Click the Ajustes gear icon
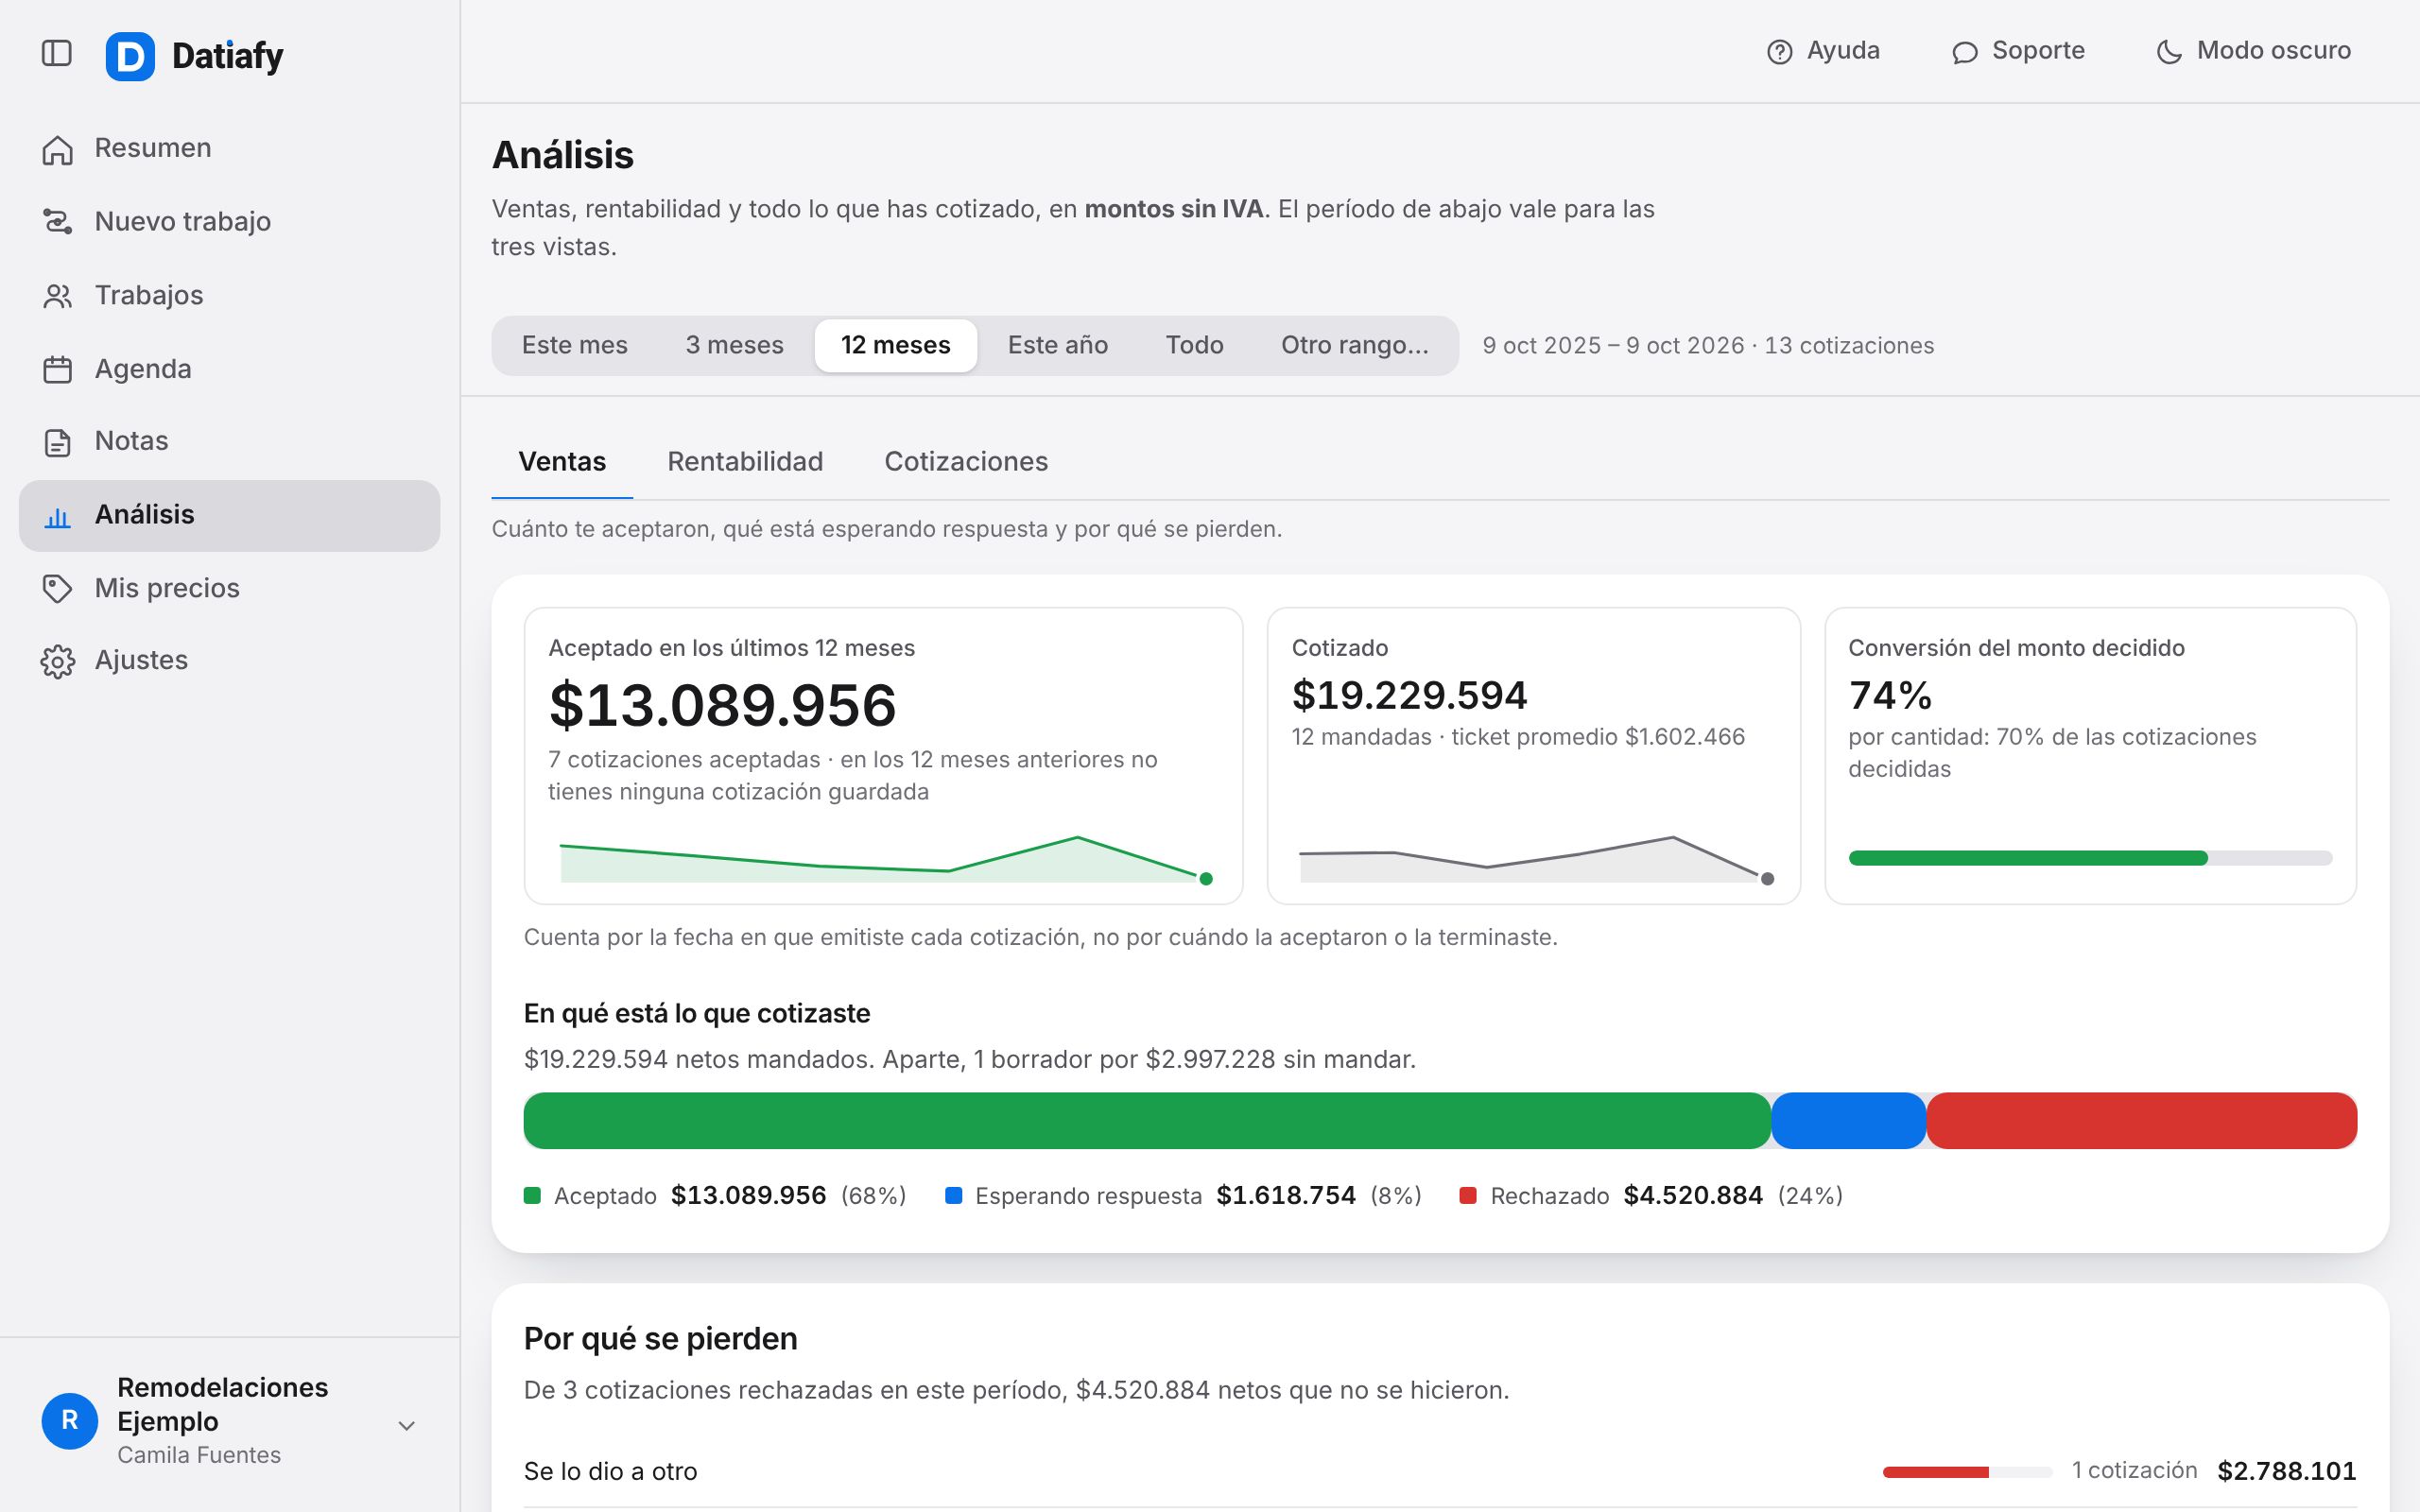The image size is (2420, 1512). [58, 661]
